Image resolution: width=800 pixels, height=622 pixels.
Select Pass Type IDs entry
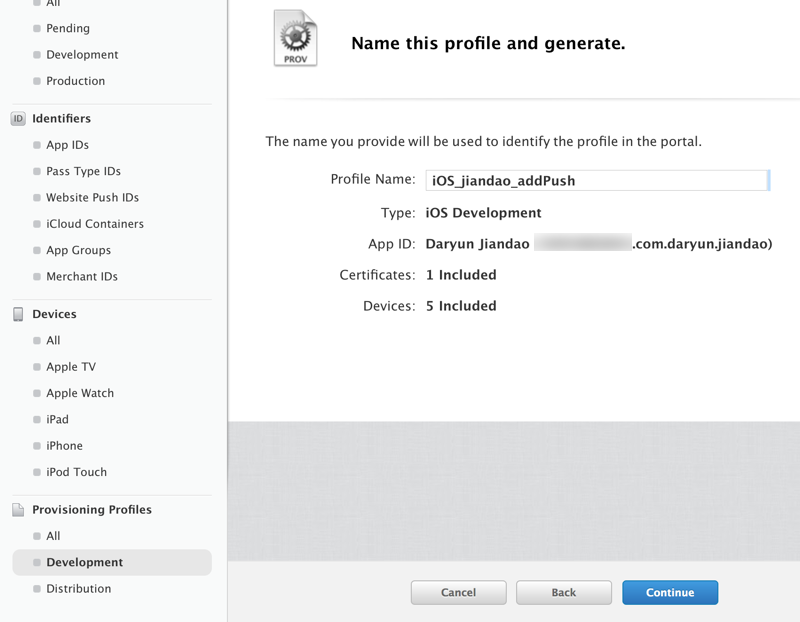tap(83, 172)
